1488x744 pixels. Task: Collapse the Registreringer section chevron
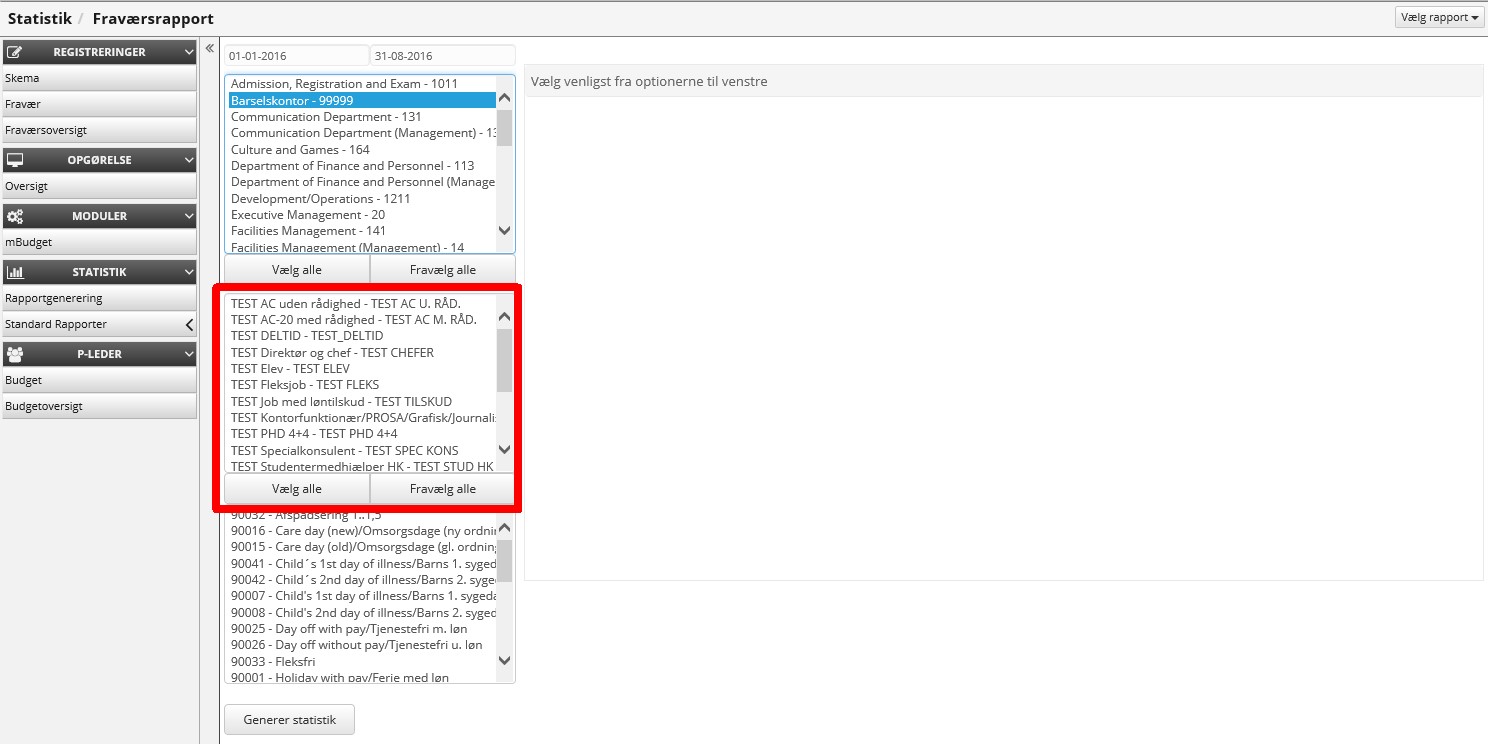pyautogui.click(x=189, y=52)
